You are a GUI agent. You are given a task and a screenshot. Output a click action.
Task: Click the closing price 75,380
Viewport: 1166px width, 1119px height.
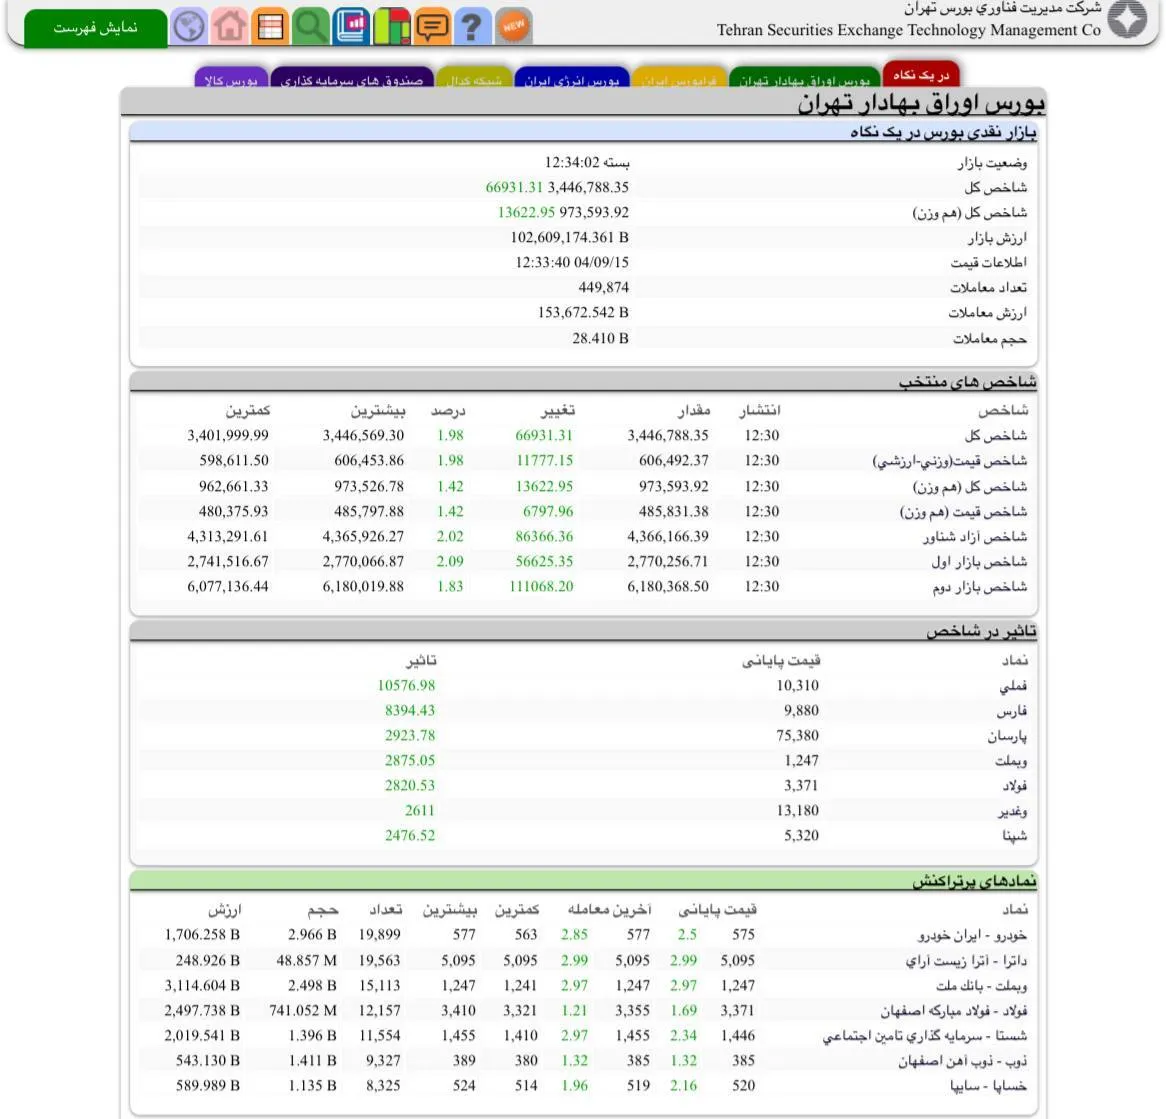(797, 735)
